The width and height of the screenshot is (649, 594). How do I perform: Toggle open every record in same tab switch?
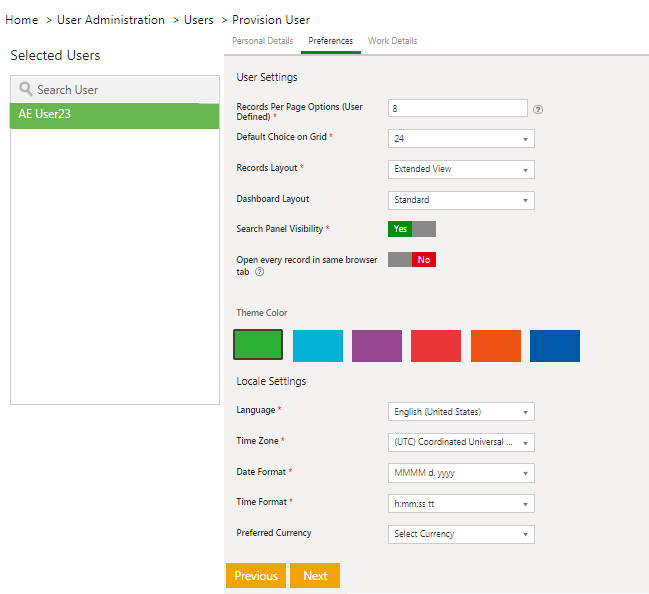pos(412,260)
